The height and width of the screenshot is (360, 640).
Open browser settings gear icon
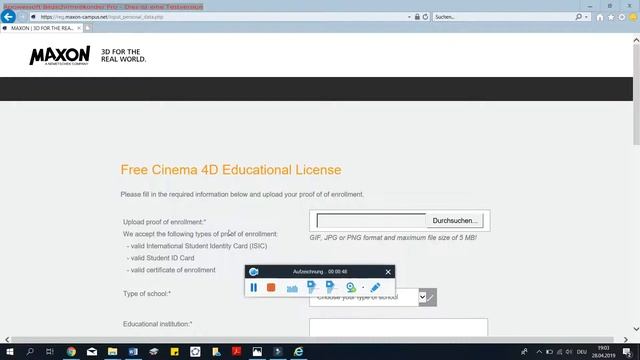622,17
